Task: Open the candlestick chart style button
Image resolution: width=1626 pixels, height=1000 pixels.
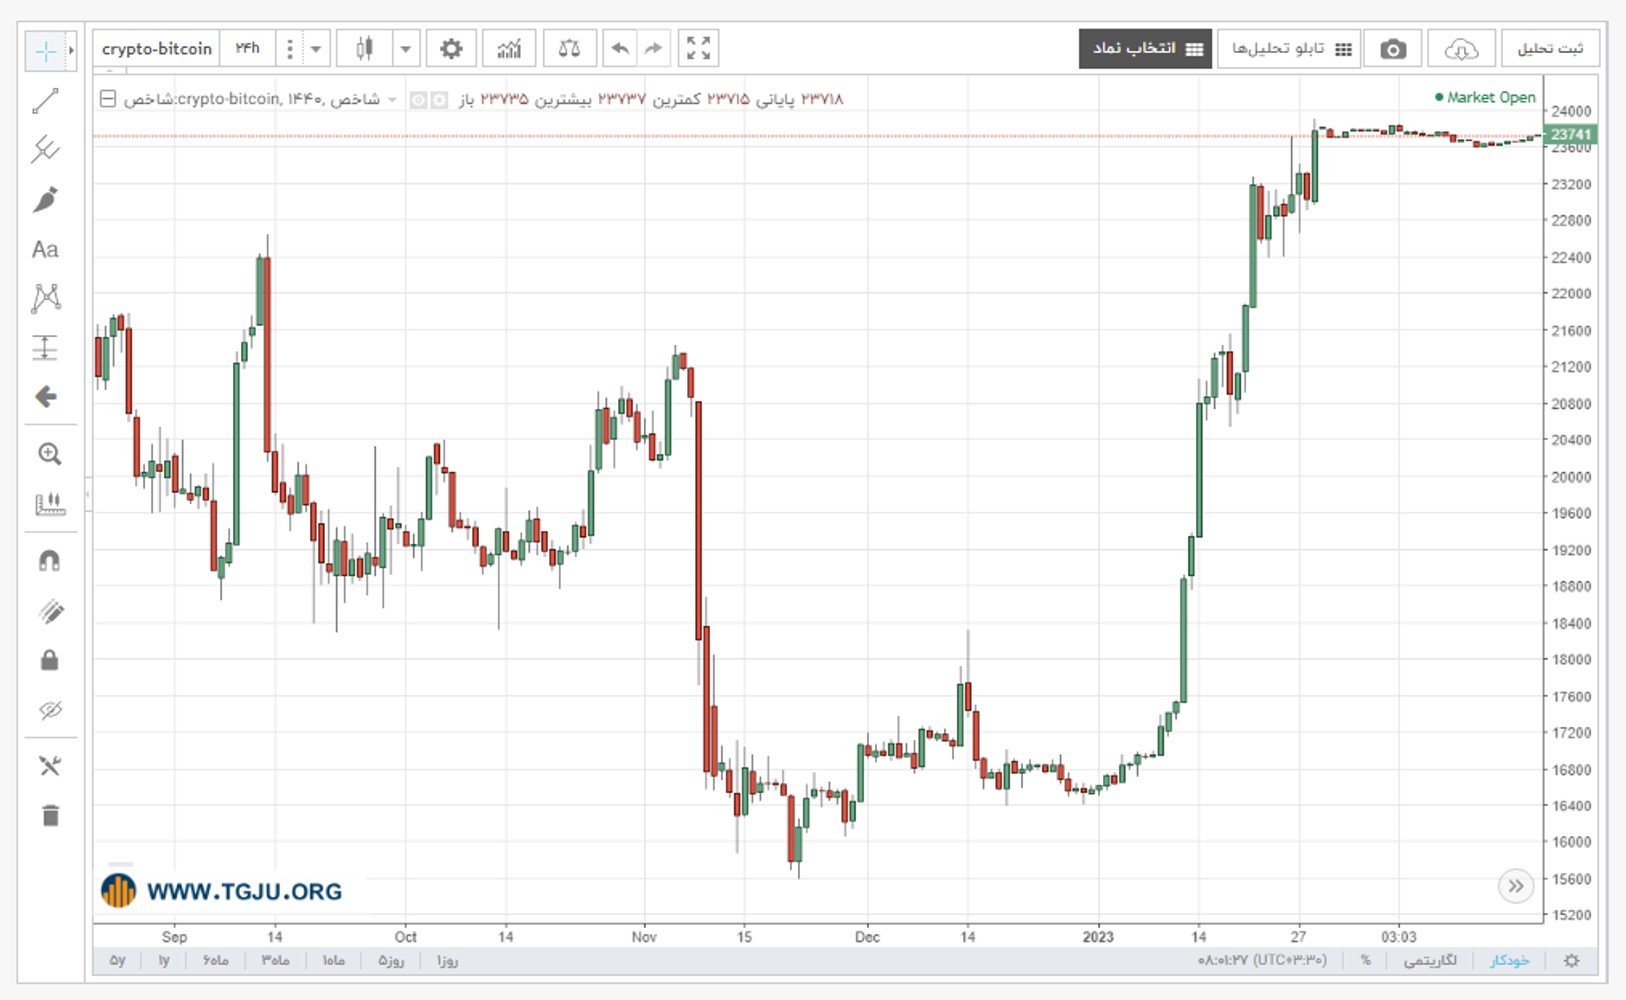Action: (364, 48)
